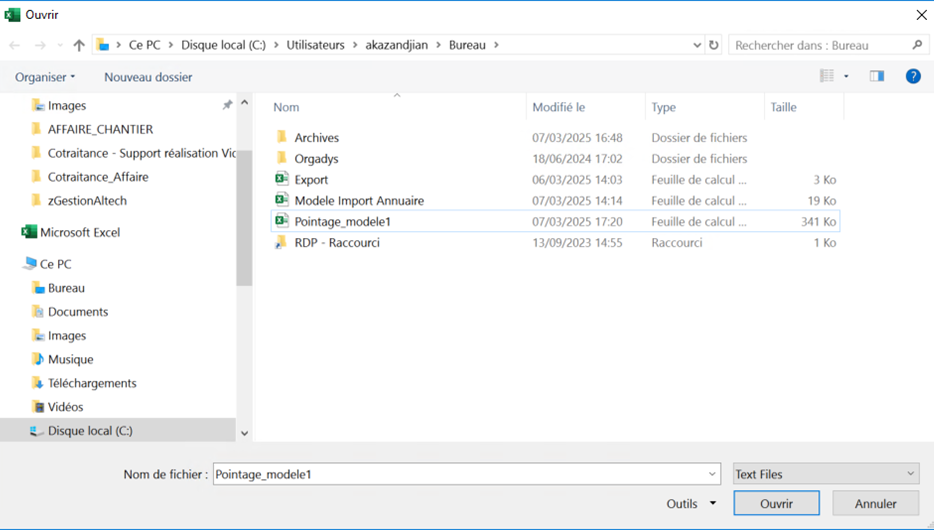Toggle the preview pane icon
Viewport: 934px width, 530px height.
click(x=877, y=76)
